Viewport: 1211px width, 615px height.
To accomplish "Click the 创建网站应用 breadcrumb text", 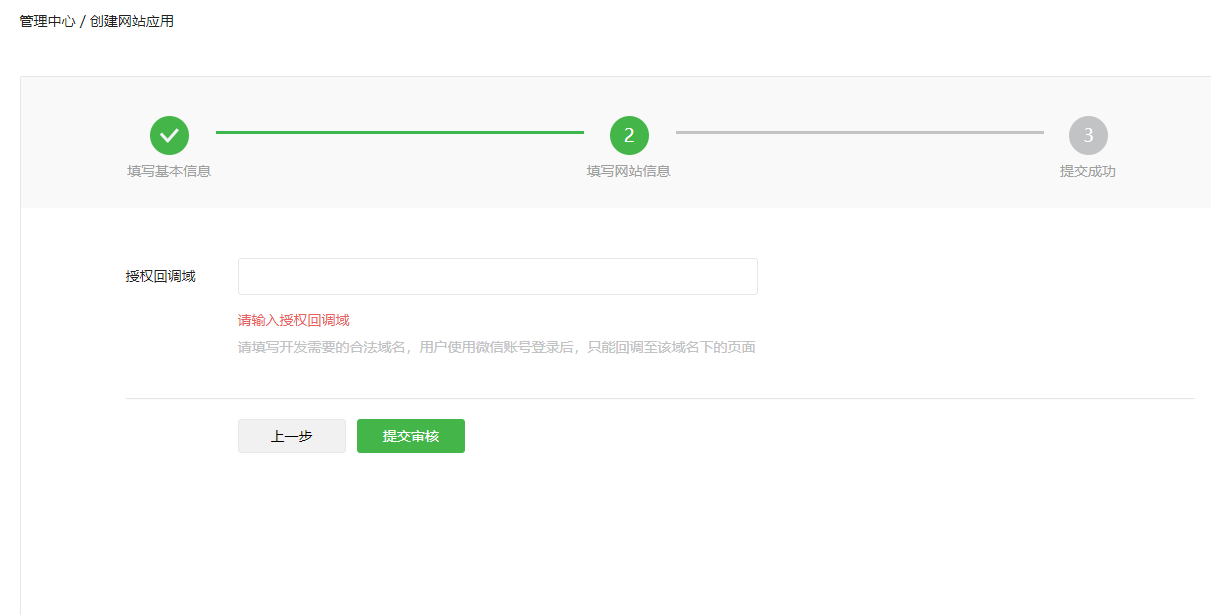I will point(132,21).
